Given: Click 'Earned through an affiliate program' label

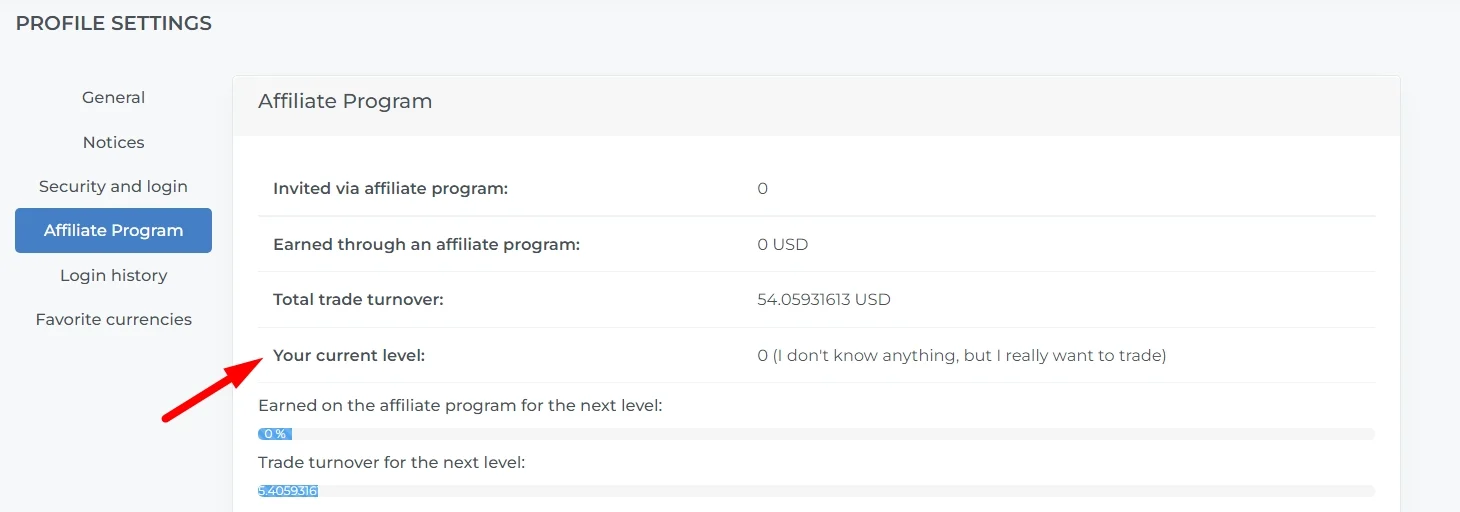Looking at the screenshot, I should pos(426,244).
